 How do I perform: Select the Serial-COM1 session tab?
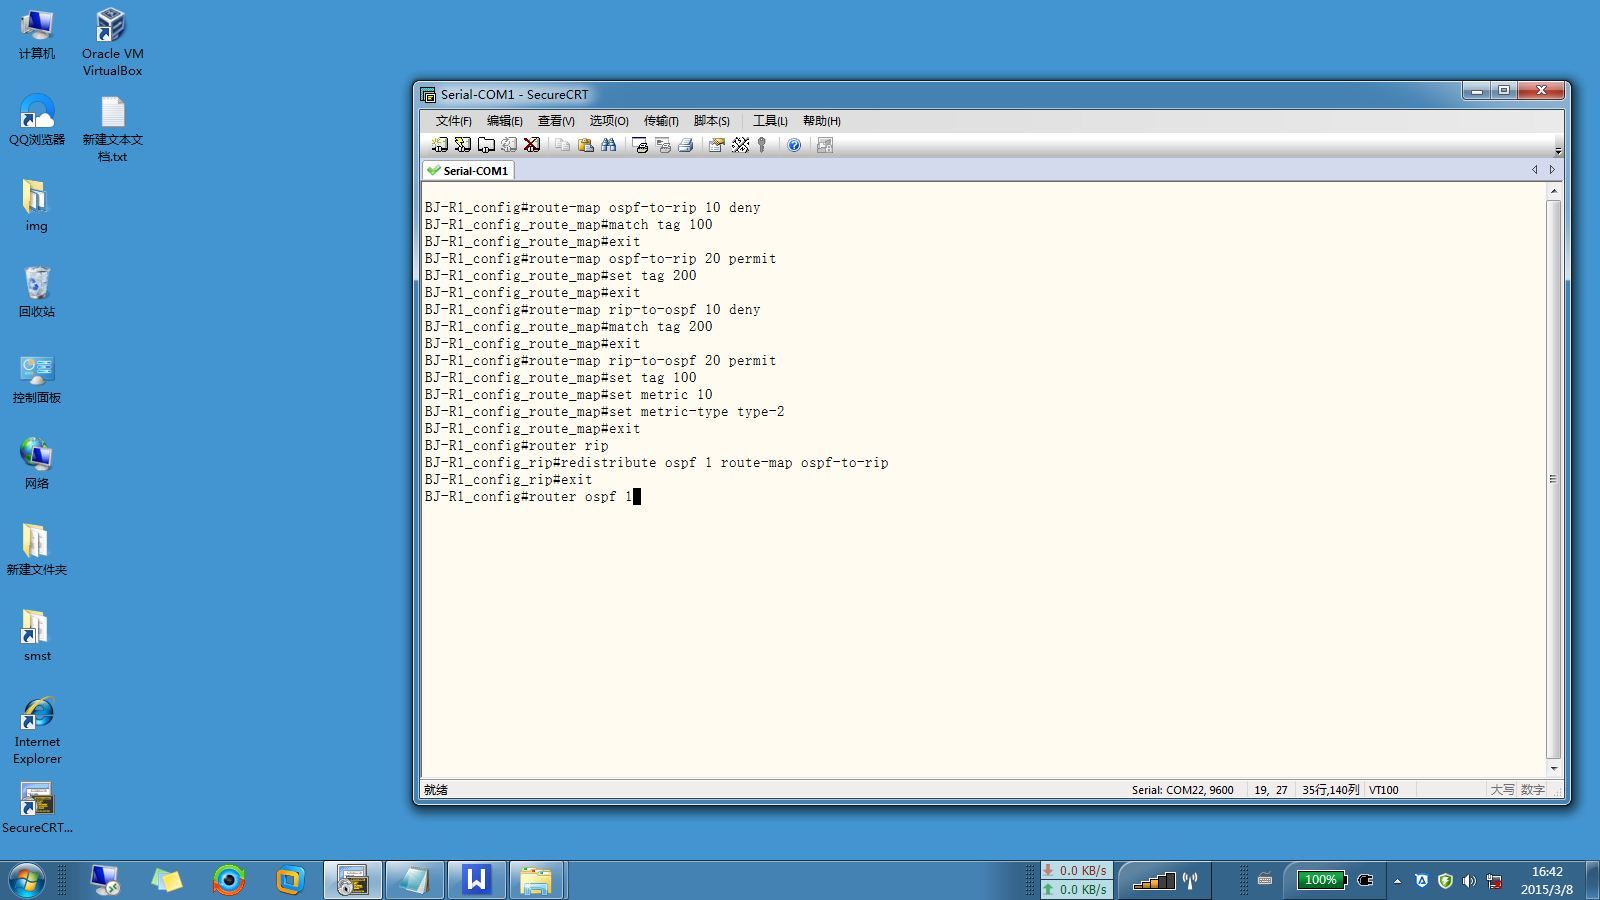point(468,170)
